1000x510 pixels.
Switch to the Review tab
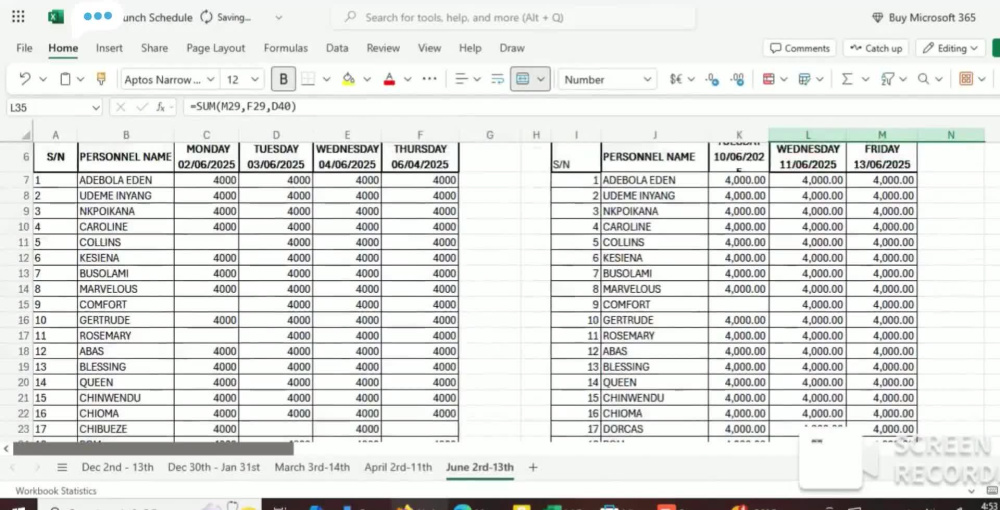[x=383, y=48]
